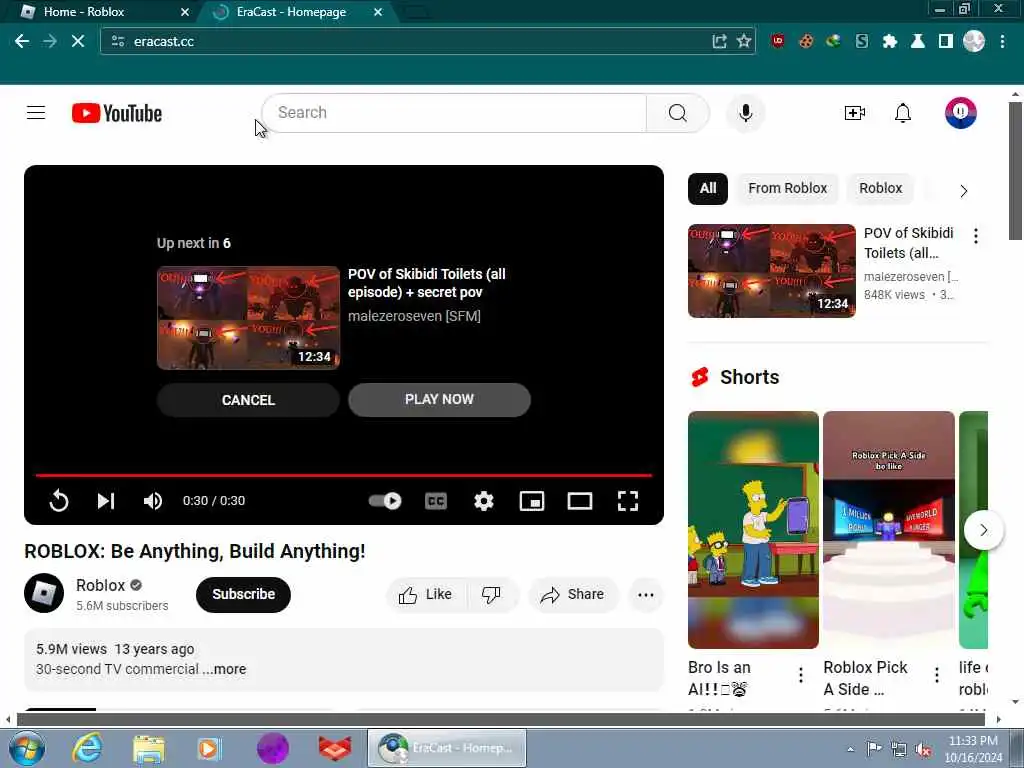Open the up next Skibidi thumbnail in player
The width and height of the screenshot is (1024, 768).
click(248, 318)
